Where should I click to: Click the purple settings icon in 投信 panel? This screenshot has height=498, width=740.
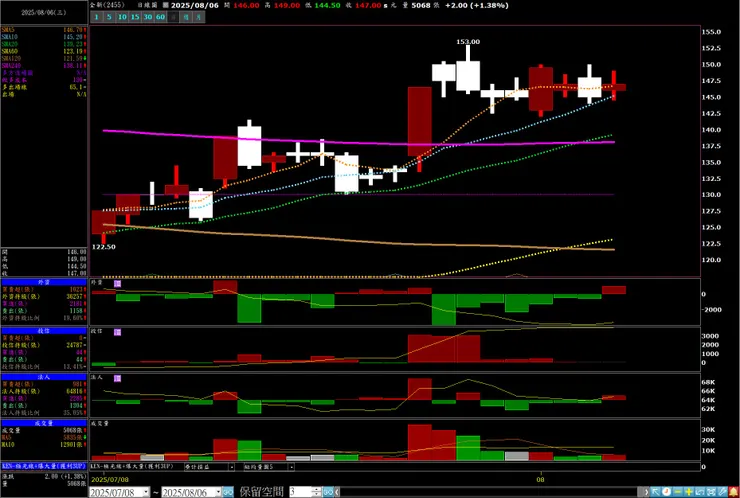pos(118,332)
